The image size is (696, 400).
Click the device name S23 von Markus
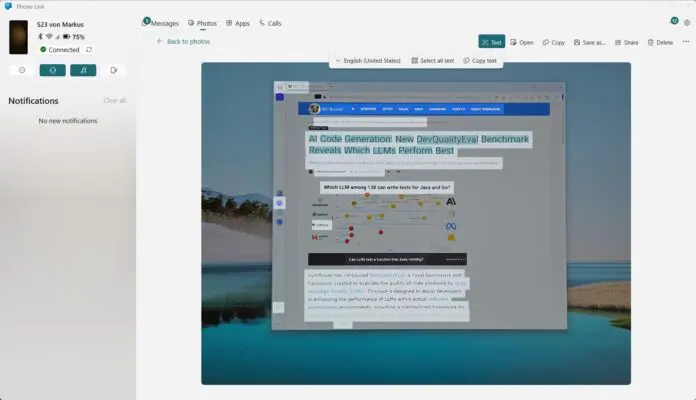point(60,24)
